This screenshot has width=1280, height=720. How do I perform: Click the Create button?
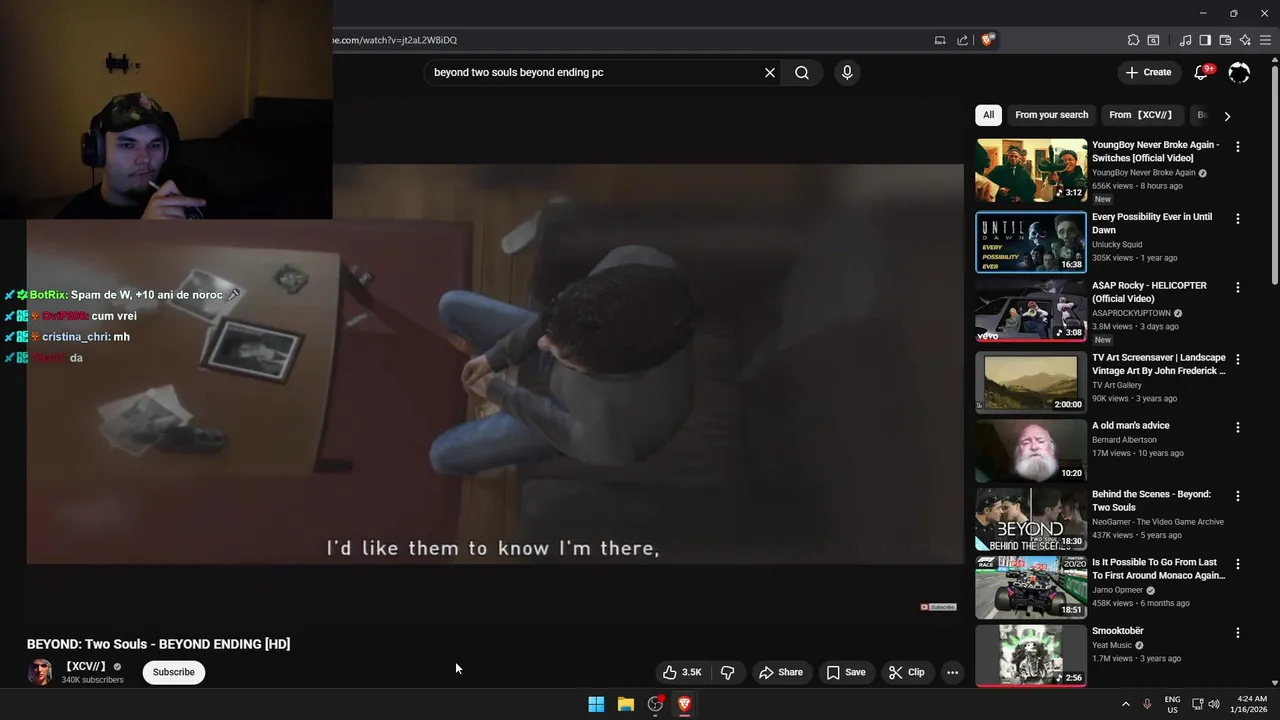(1148, 72)
